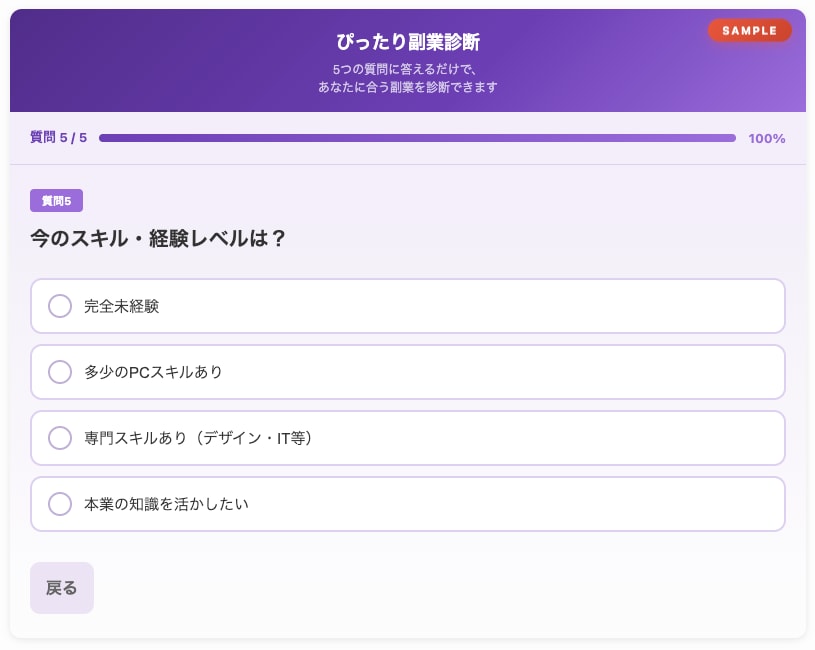Click the 質問5 purple label tag
This screenshot has width=815, height=650.
pyautogui.click(x=57, y=201)
